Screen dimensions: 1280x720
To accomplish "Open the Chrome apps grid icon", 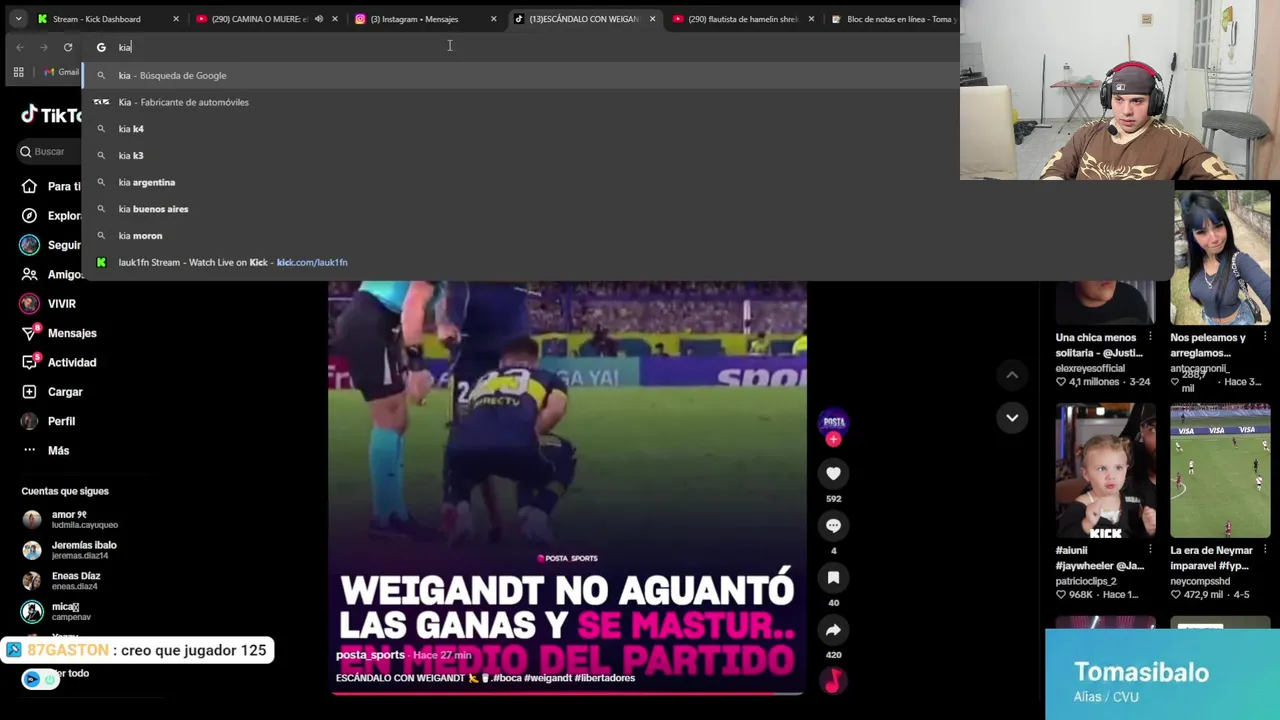I will tap(18, 72).
